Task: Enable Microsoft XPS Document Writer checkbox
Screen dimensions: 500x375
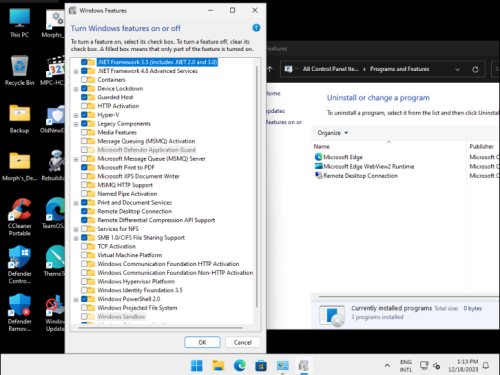Action: (84, 176)
